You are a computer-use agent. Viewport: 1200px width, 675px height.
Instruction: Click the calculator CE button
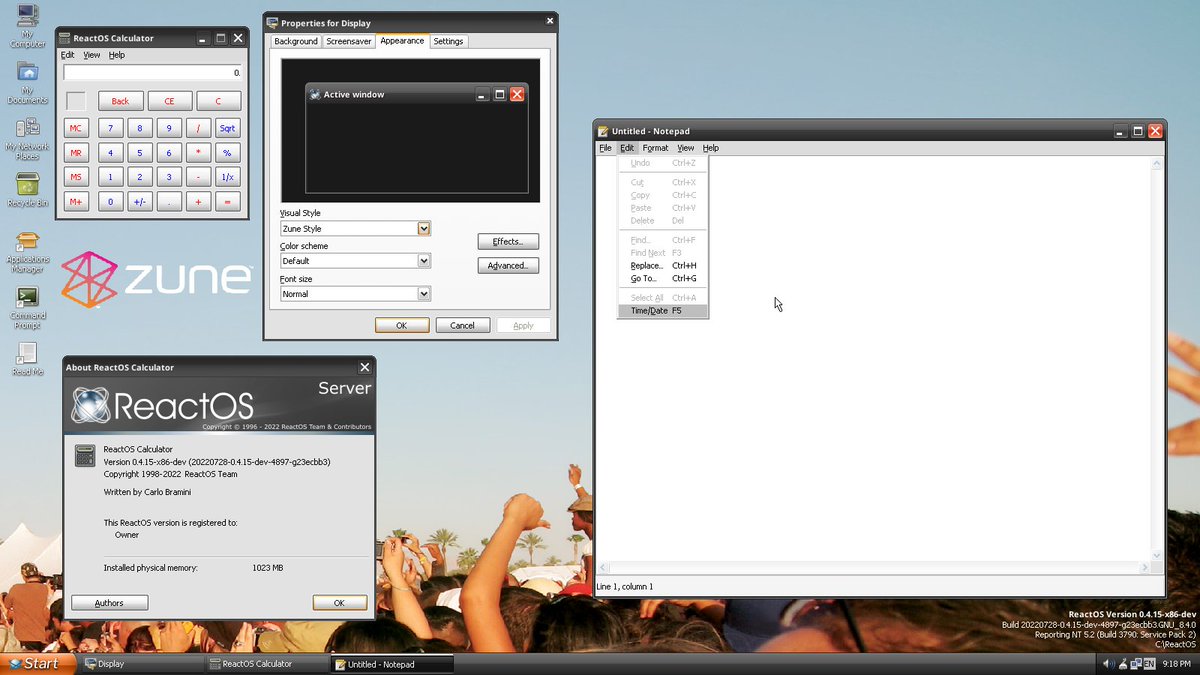(169, 101)
